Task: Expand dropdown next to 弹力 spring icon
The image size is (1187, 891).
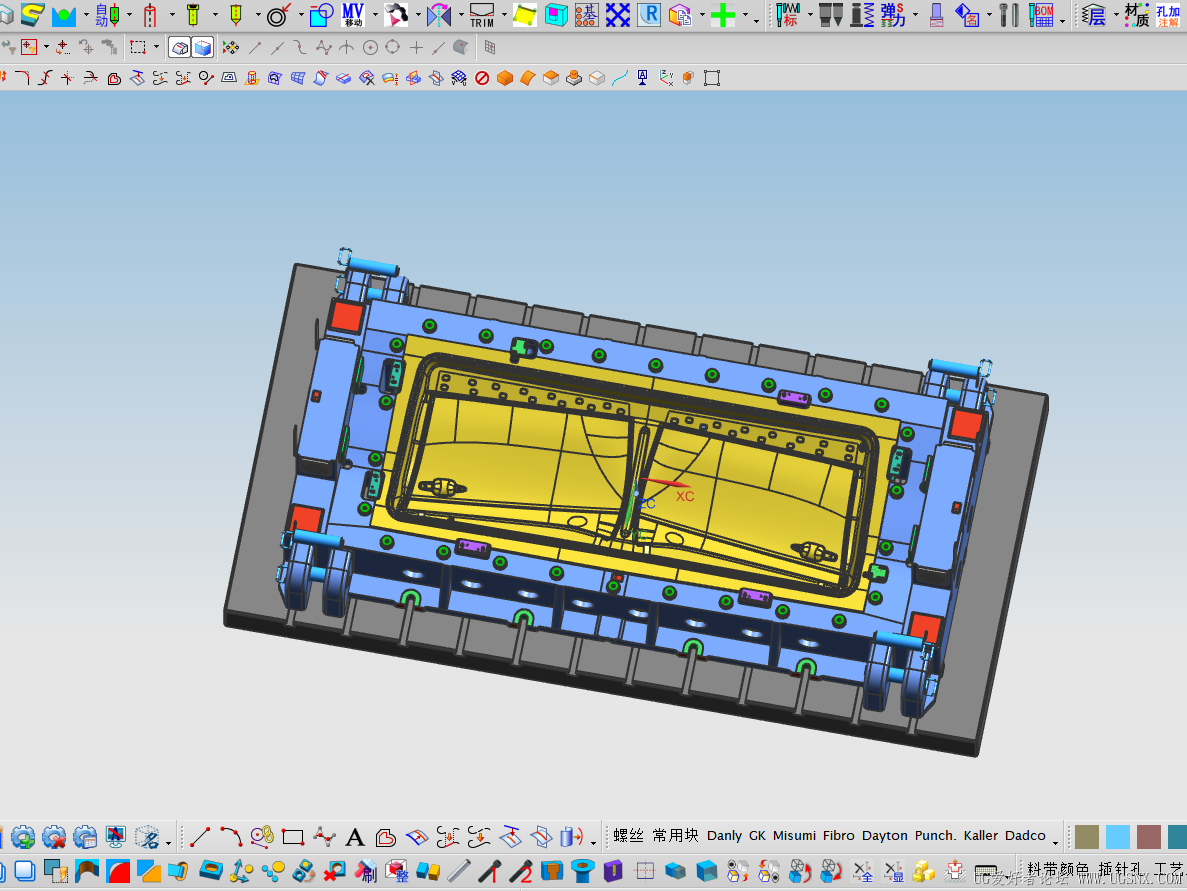Action: click(x=916, y=14)
